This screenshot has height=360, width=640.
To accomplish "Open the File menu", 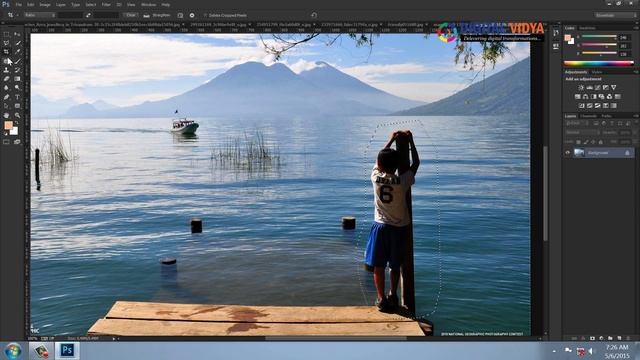I will 19,4.
